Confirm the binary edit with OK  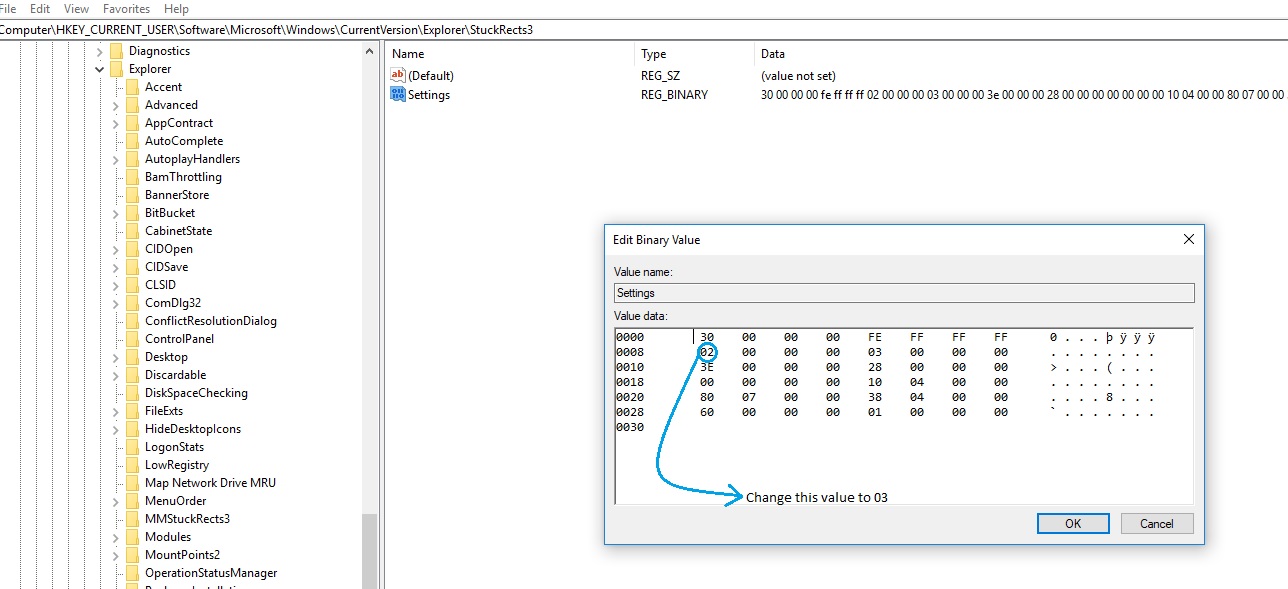click(1073, 523)
